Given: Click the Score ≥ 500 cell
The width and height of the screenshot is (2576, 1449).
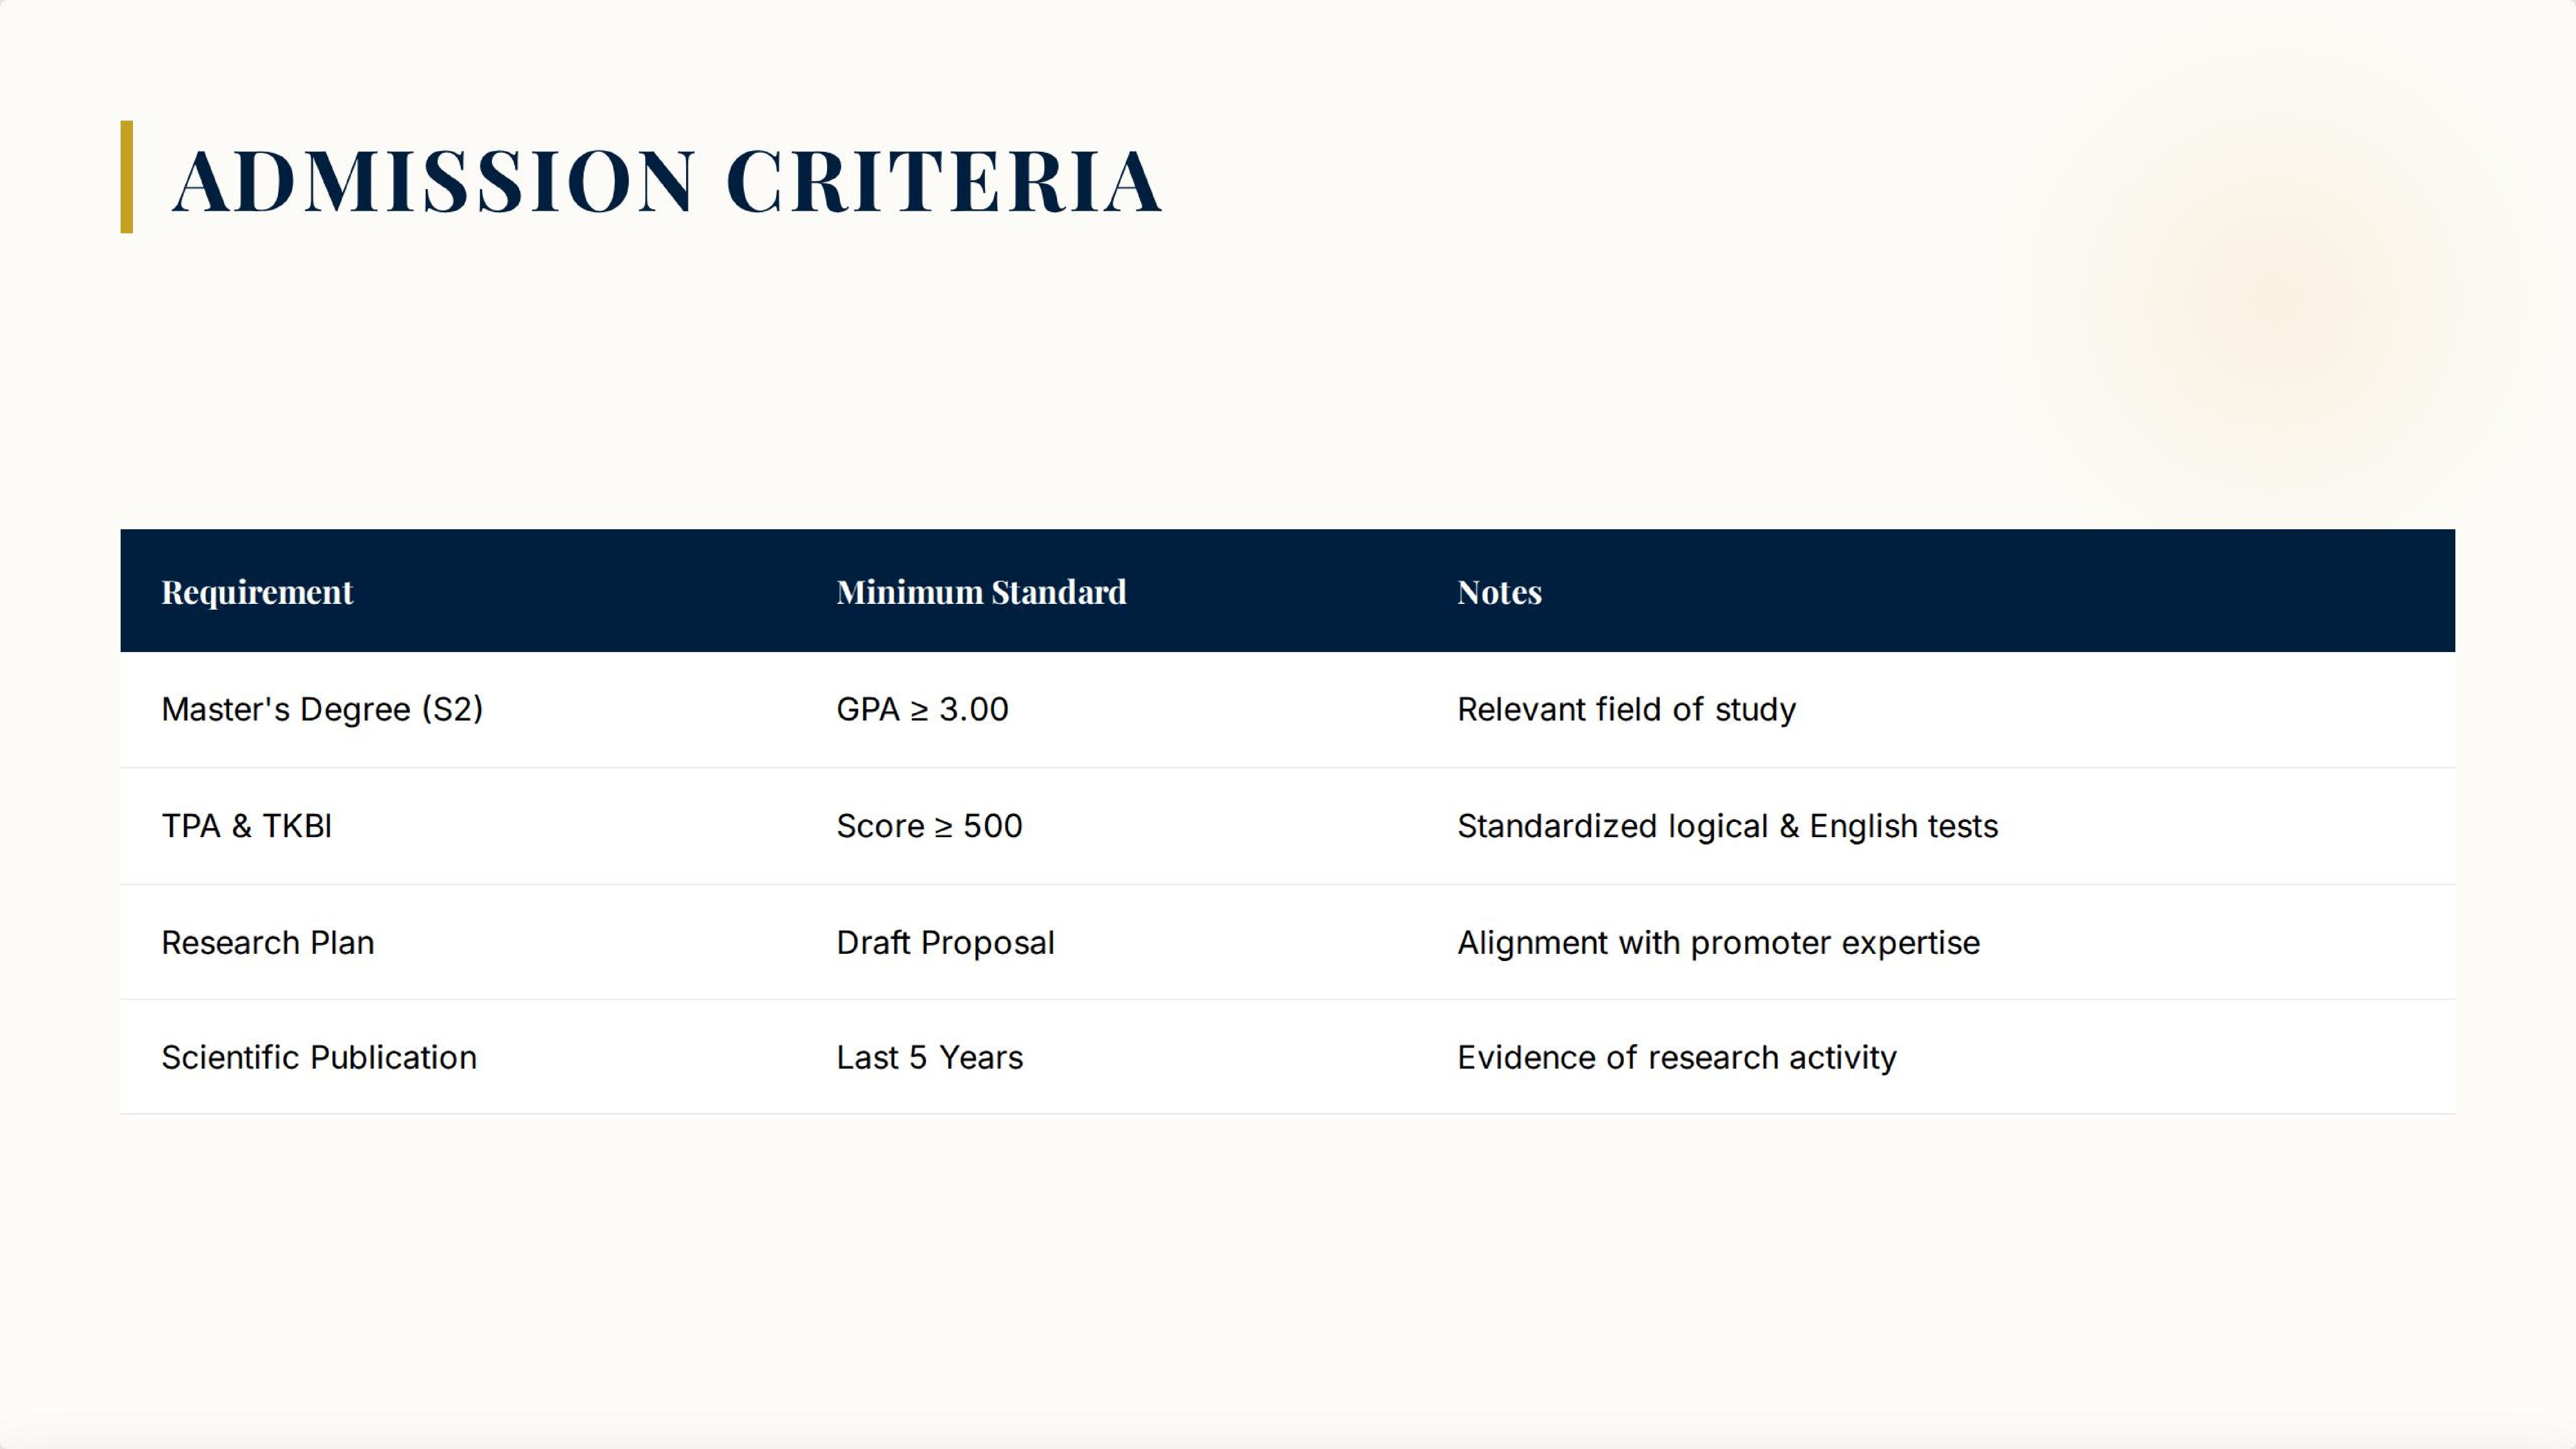Looking at the screenshot, I should pos(929,826).
